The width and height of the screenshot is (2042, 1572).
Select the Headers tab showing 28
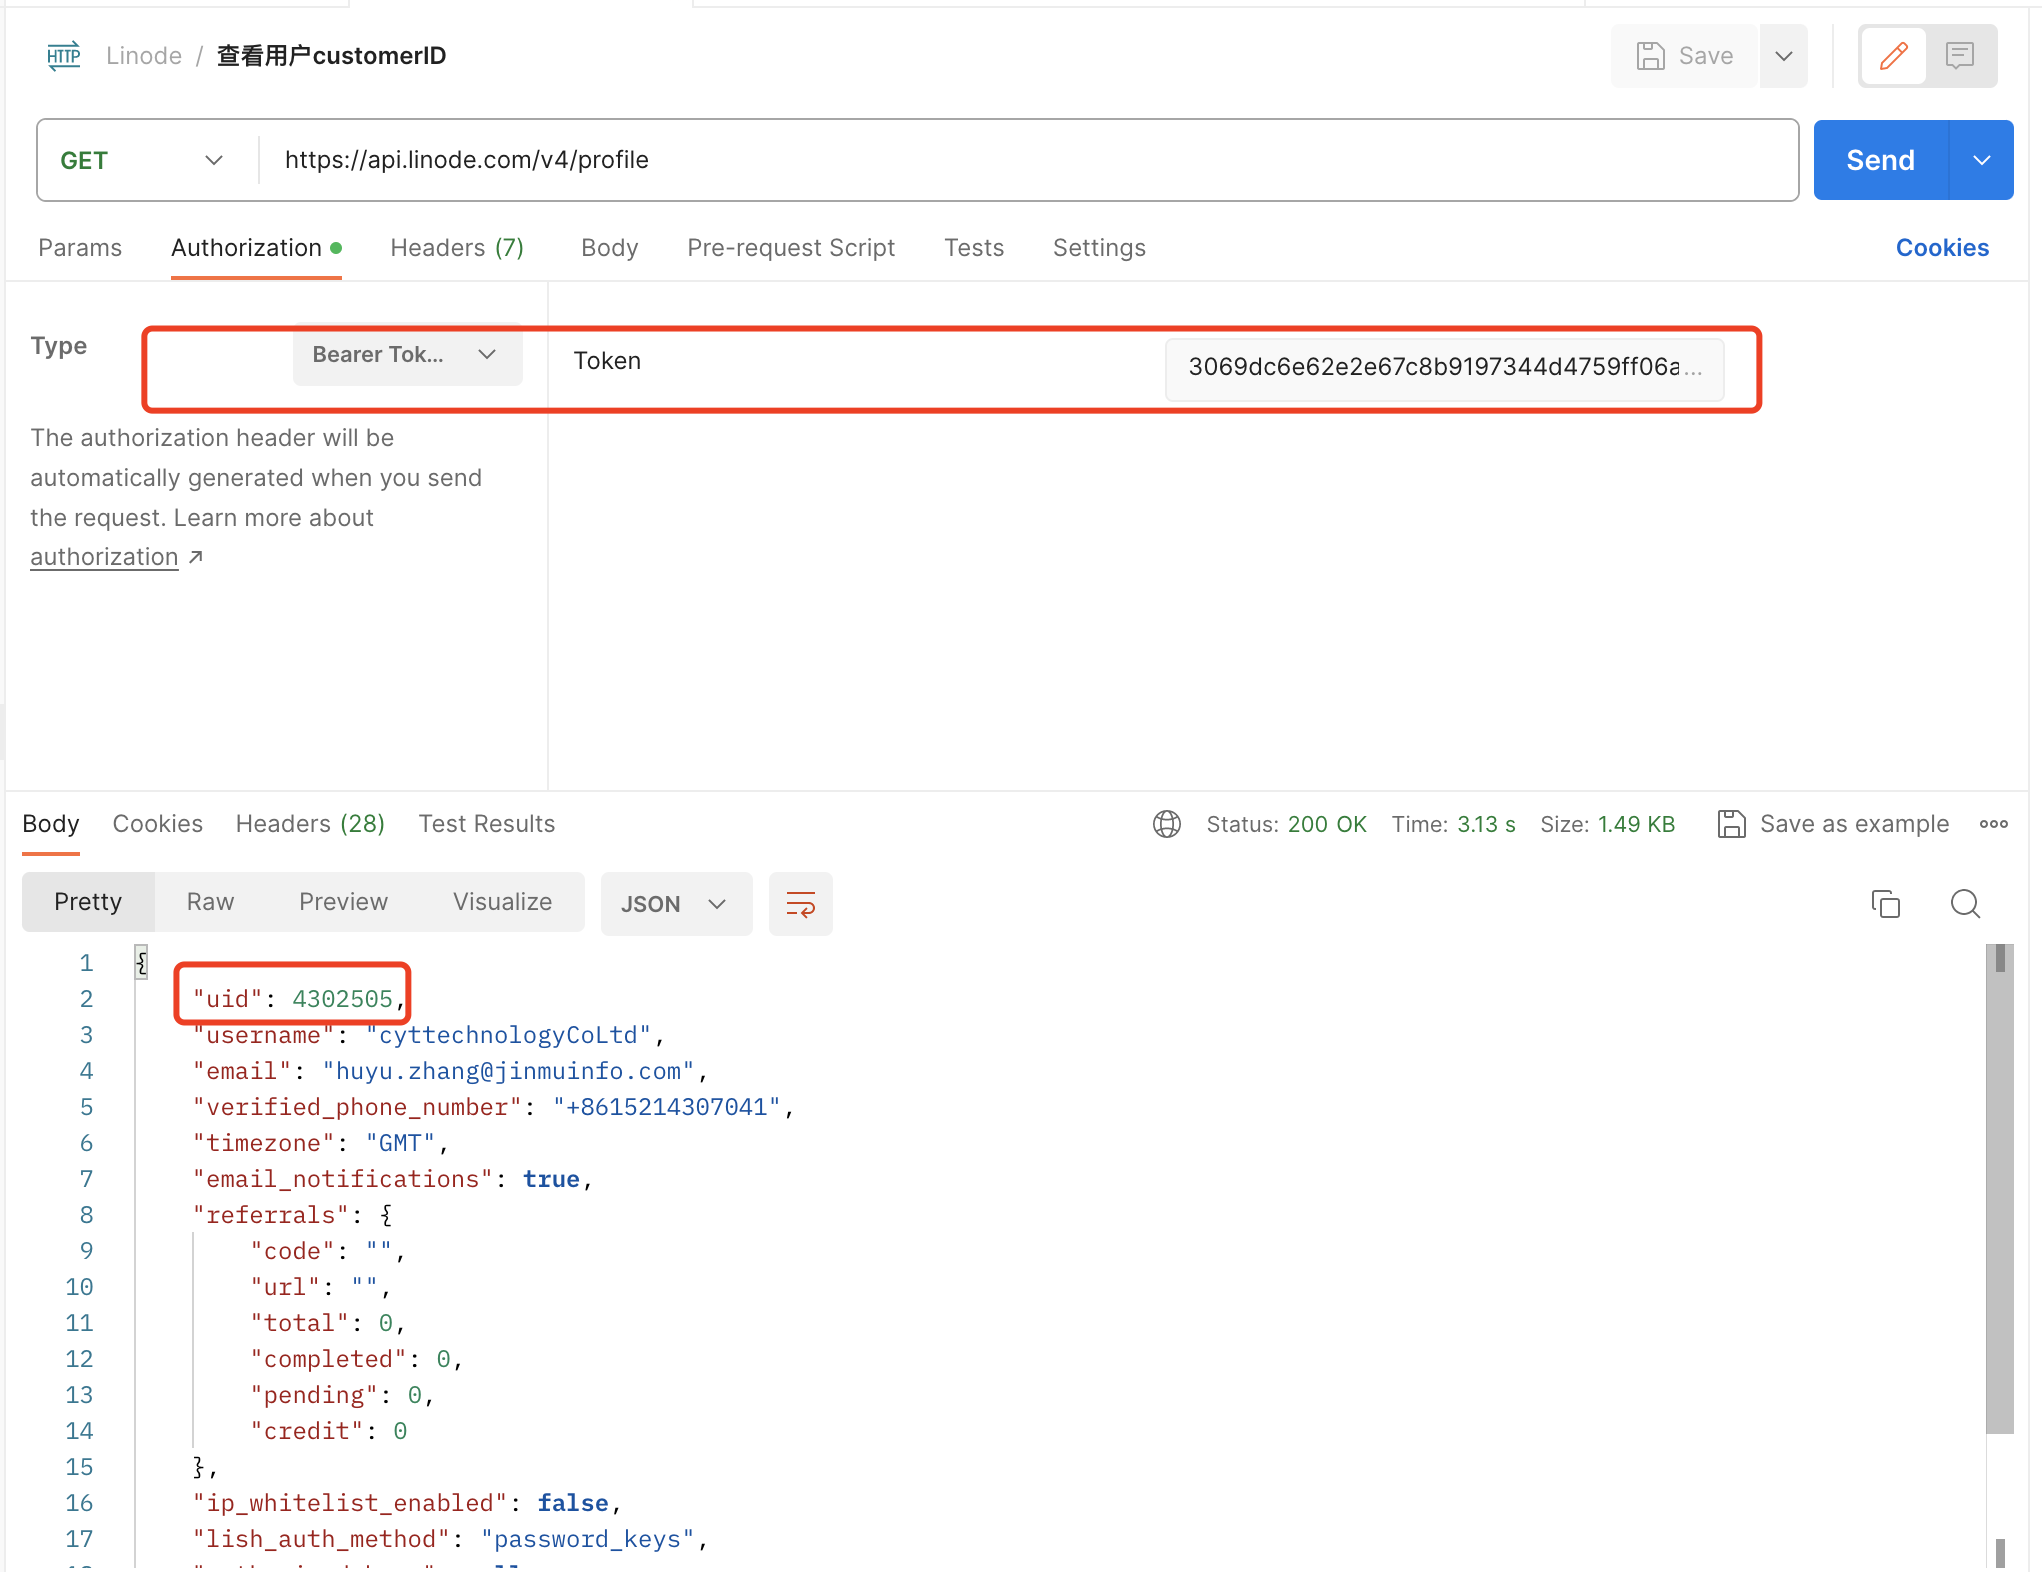pos(312,824)
